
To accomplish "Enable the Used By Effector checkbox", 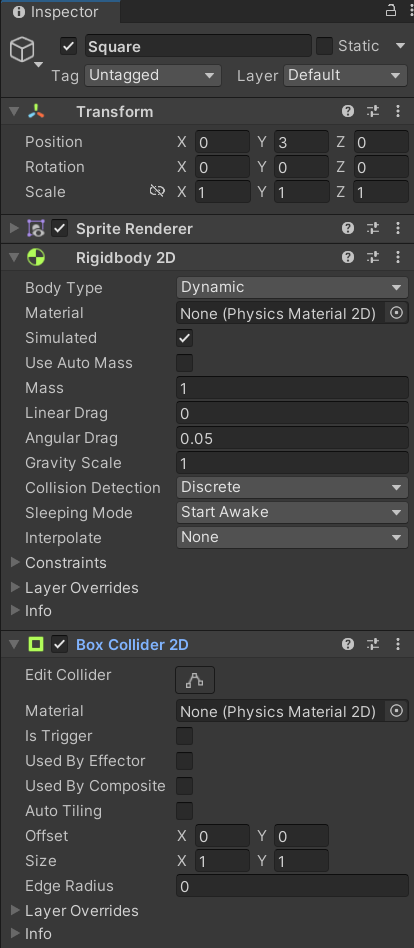I will tap(184, 761).
